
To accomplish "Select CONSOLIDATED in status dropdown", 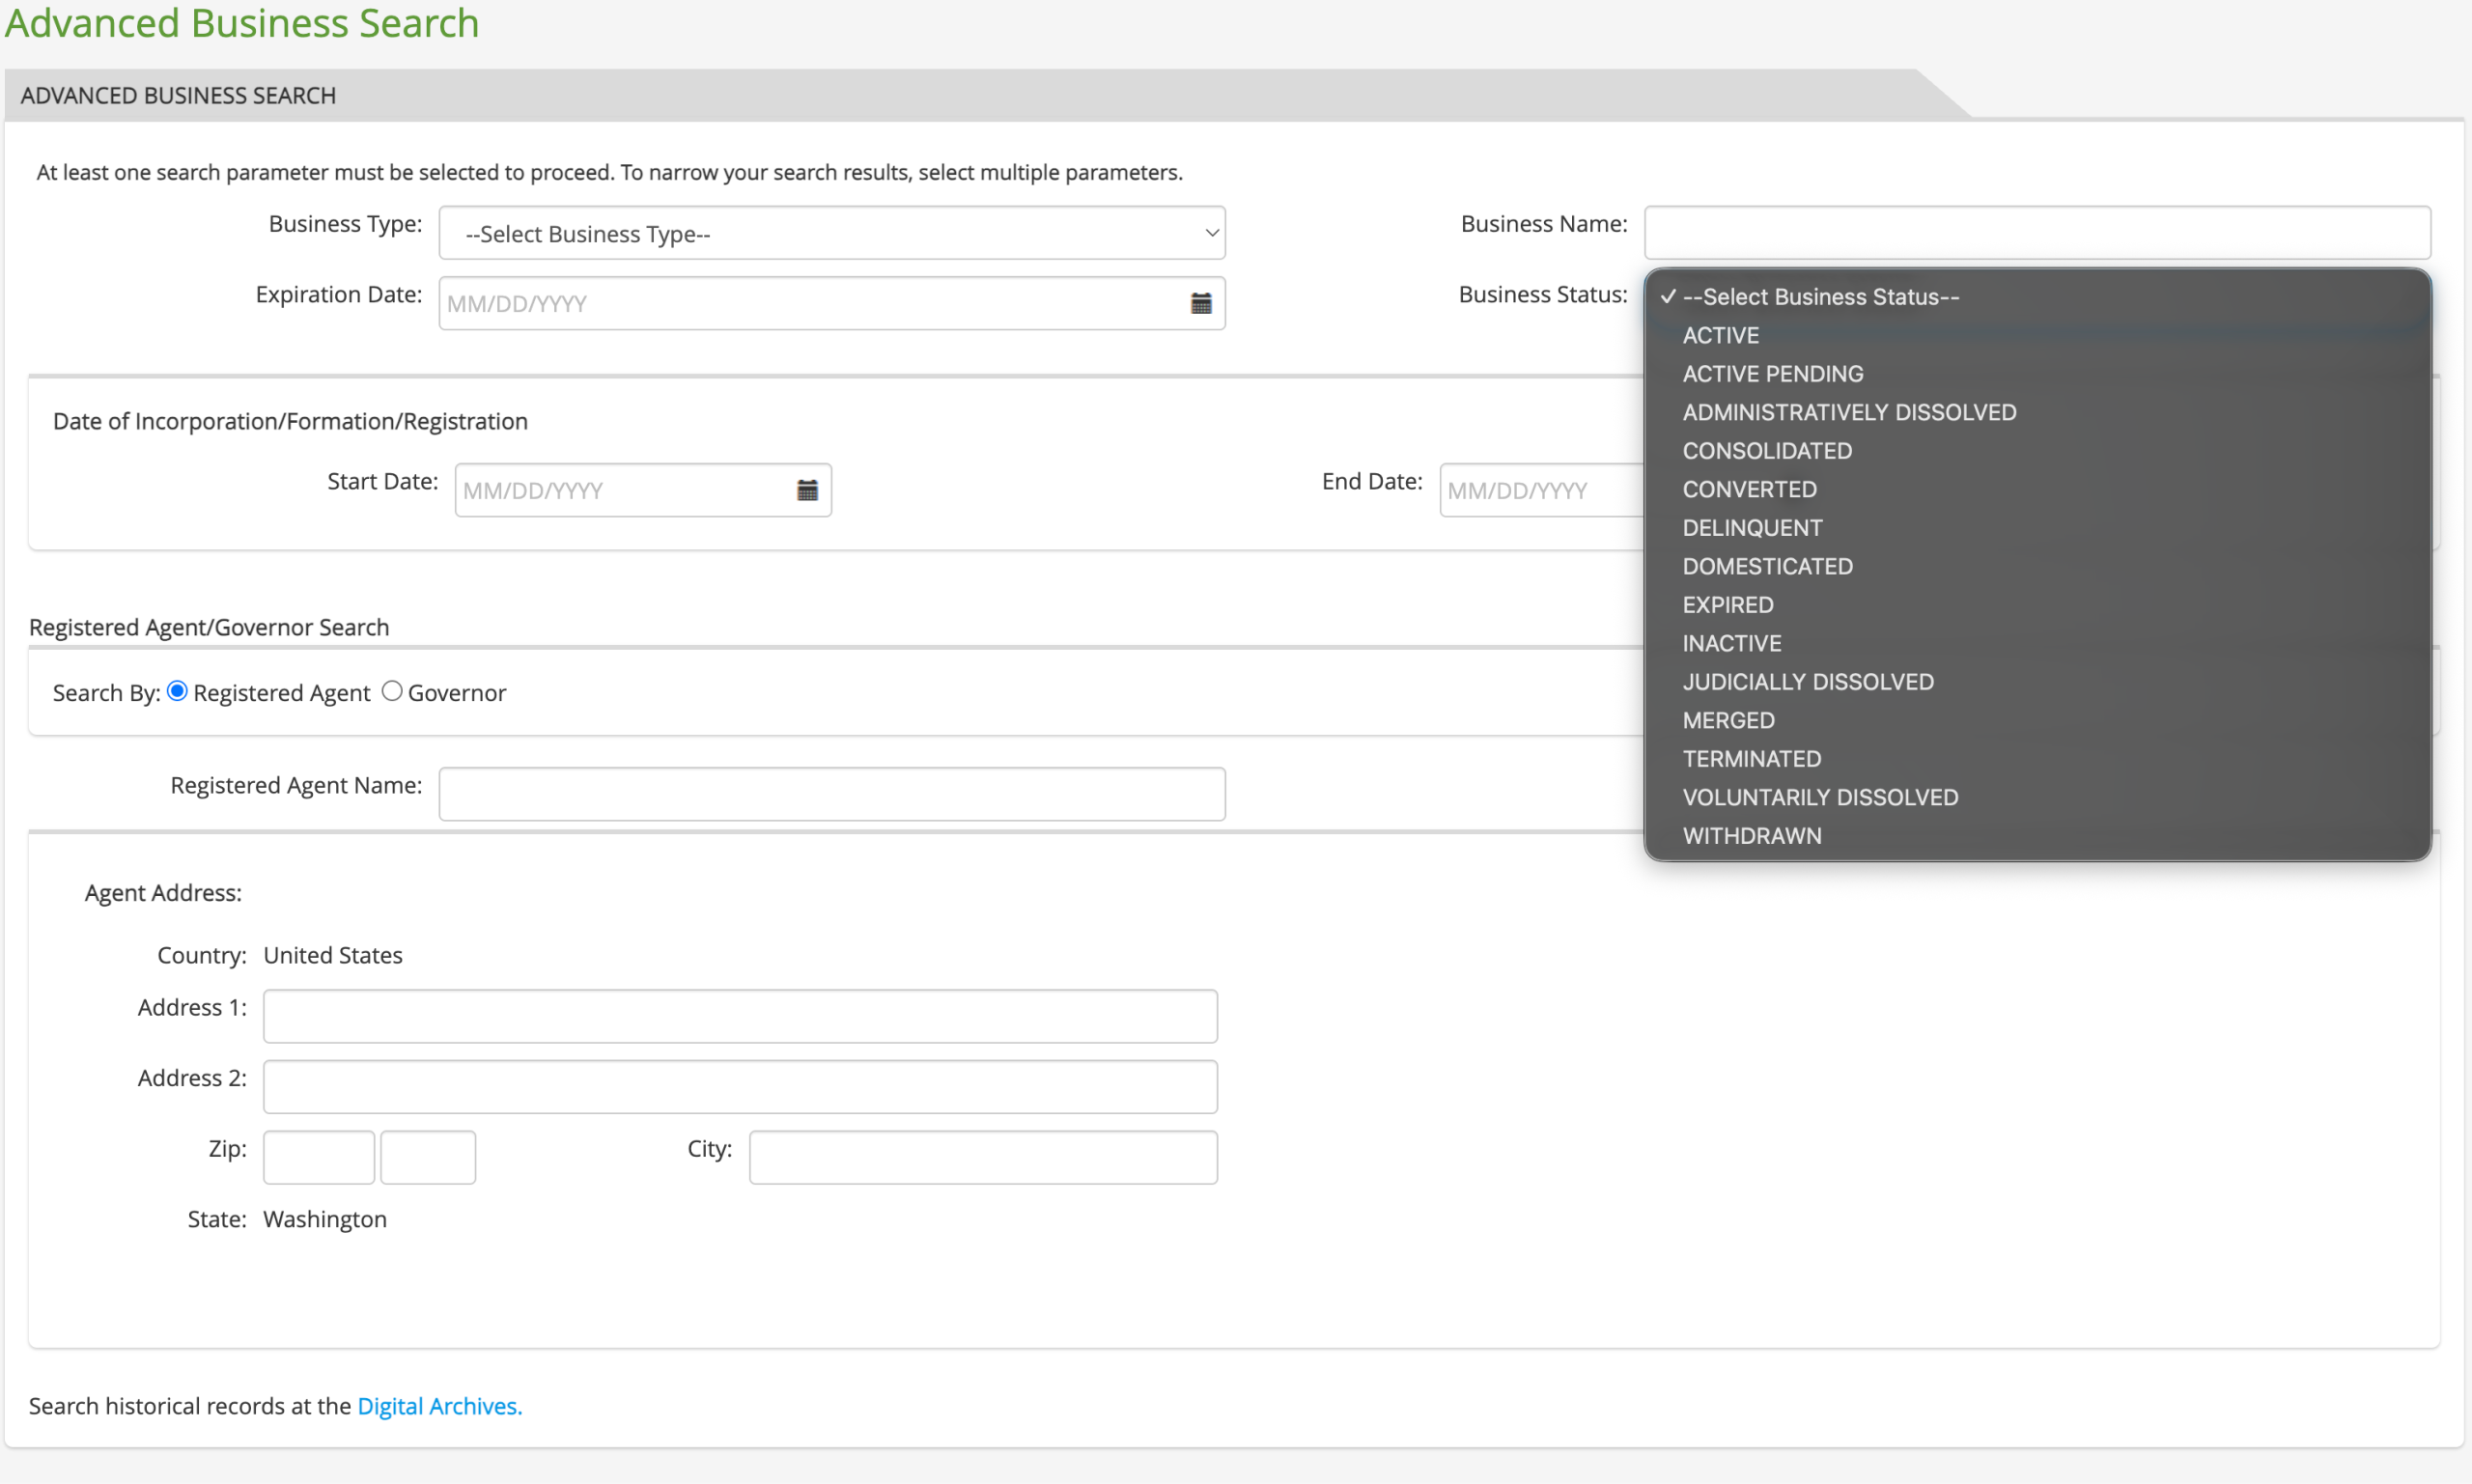I will [x=2037, y=451].
